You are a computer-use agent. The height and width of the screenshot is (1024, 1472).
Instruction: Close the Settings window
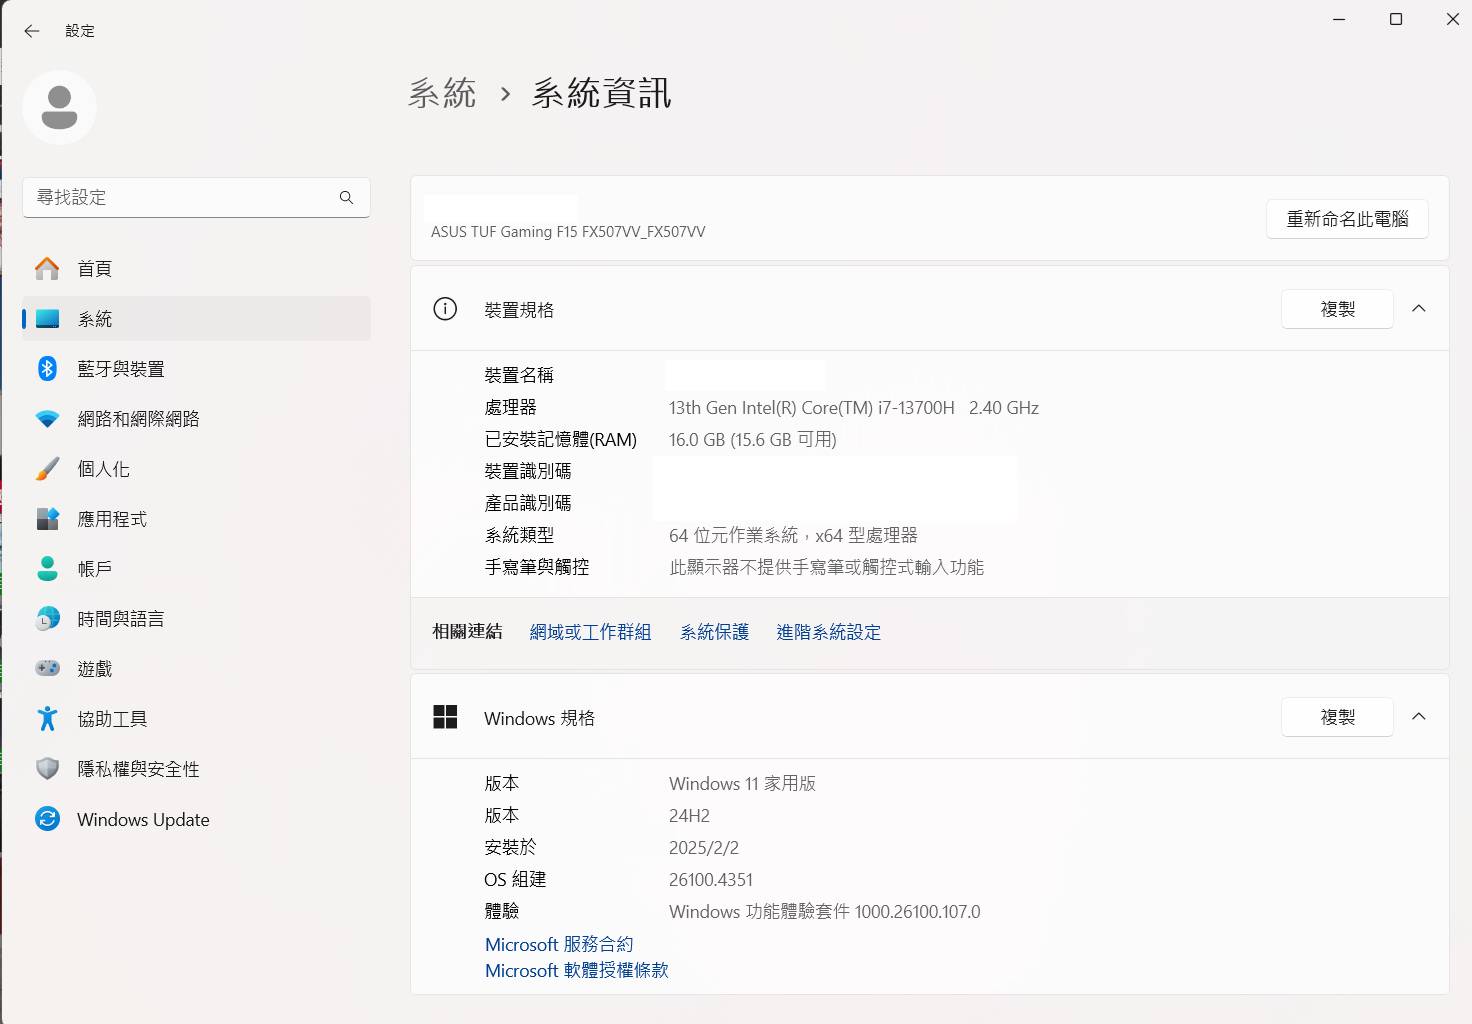[x=1452, y=19]
